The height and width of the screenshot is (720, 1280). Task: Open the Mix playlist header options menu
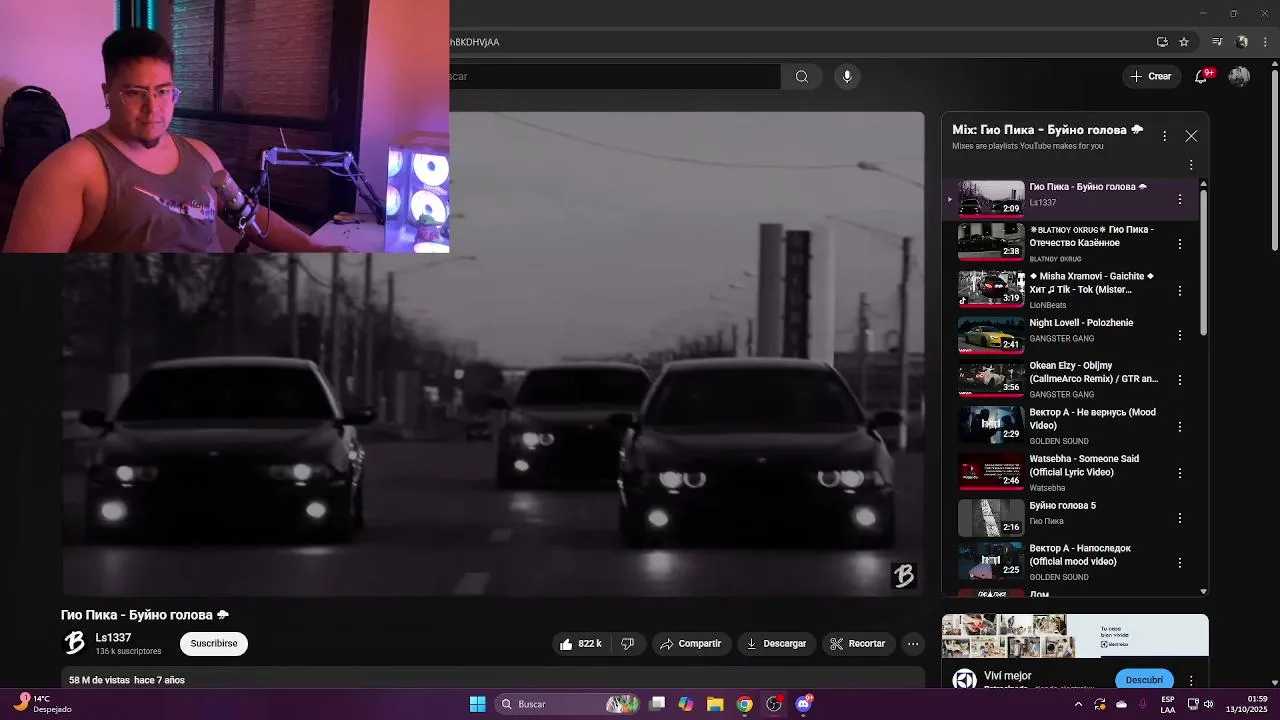(x=1164, y=136)
